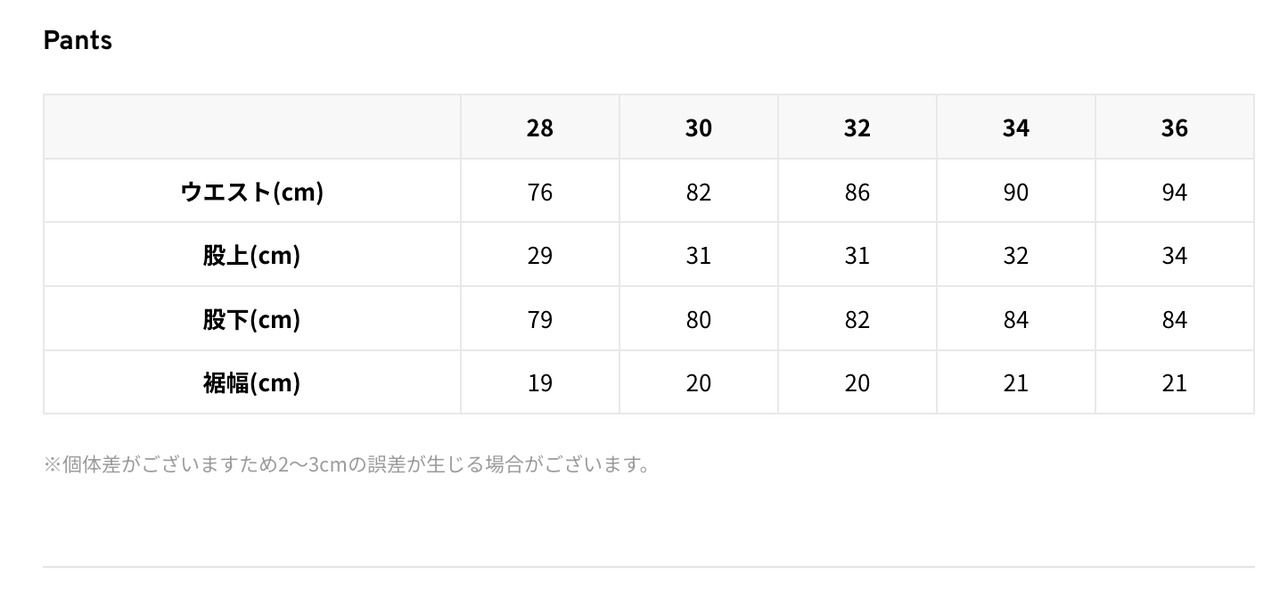Click the waist value 94 for size 36
The height and width of the screenshot is (599, 1280).
pos(1174,192)
